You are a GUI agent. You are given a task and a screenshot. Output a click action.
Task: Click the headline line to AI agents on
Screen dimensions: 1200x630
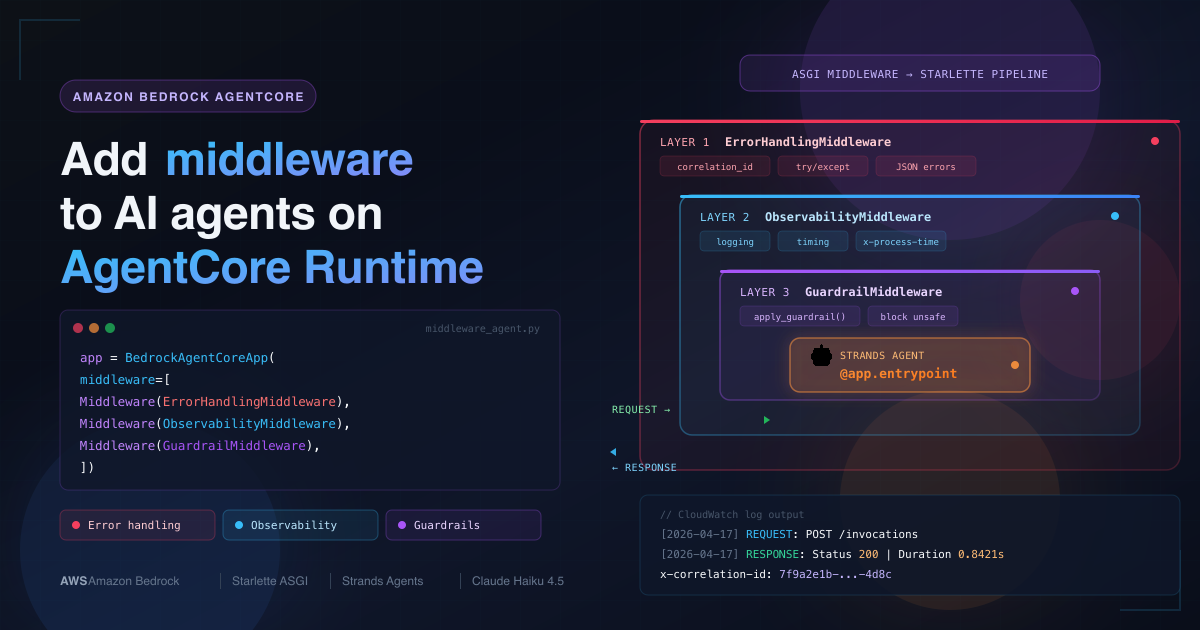pos(222,214)
